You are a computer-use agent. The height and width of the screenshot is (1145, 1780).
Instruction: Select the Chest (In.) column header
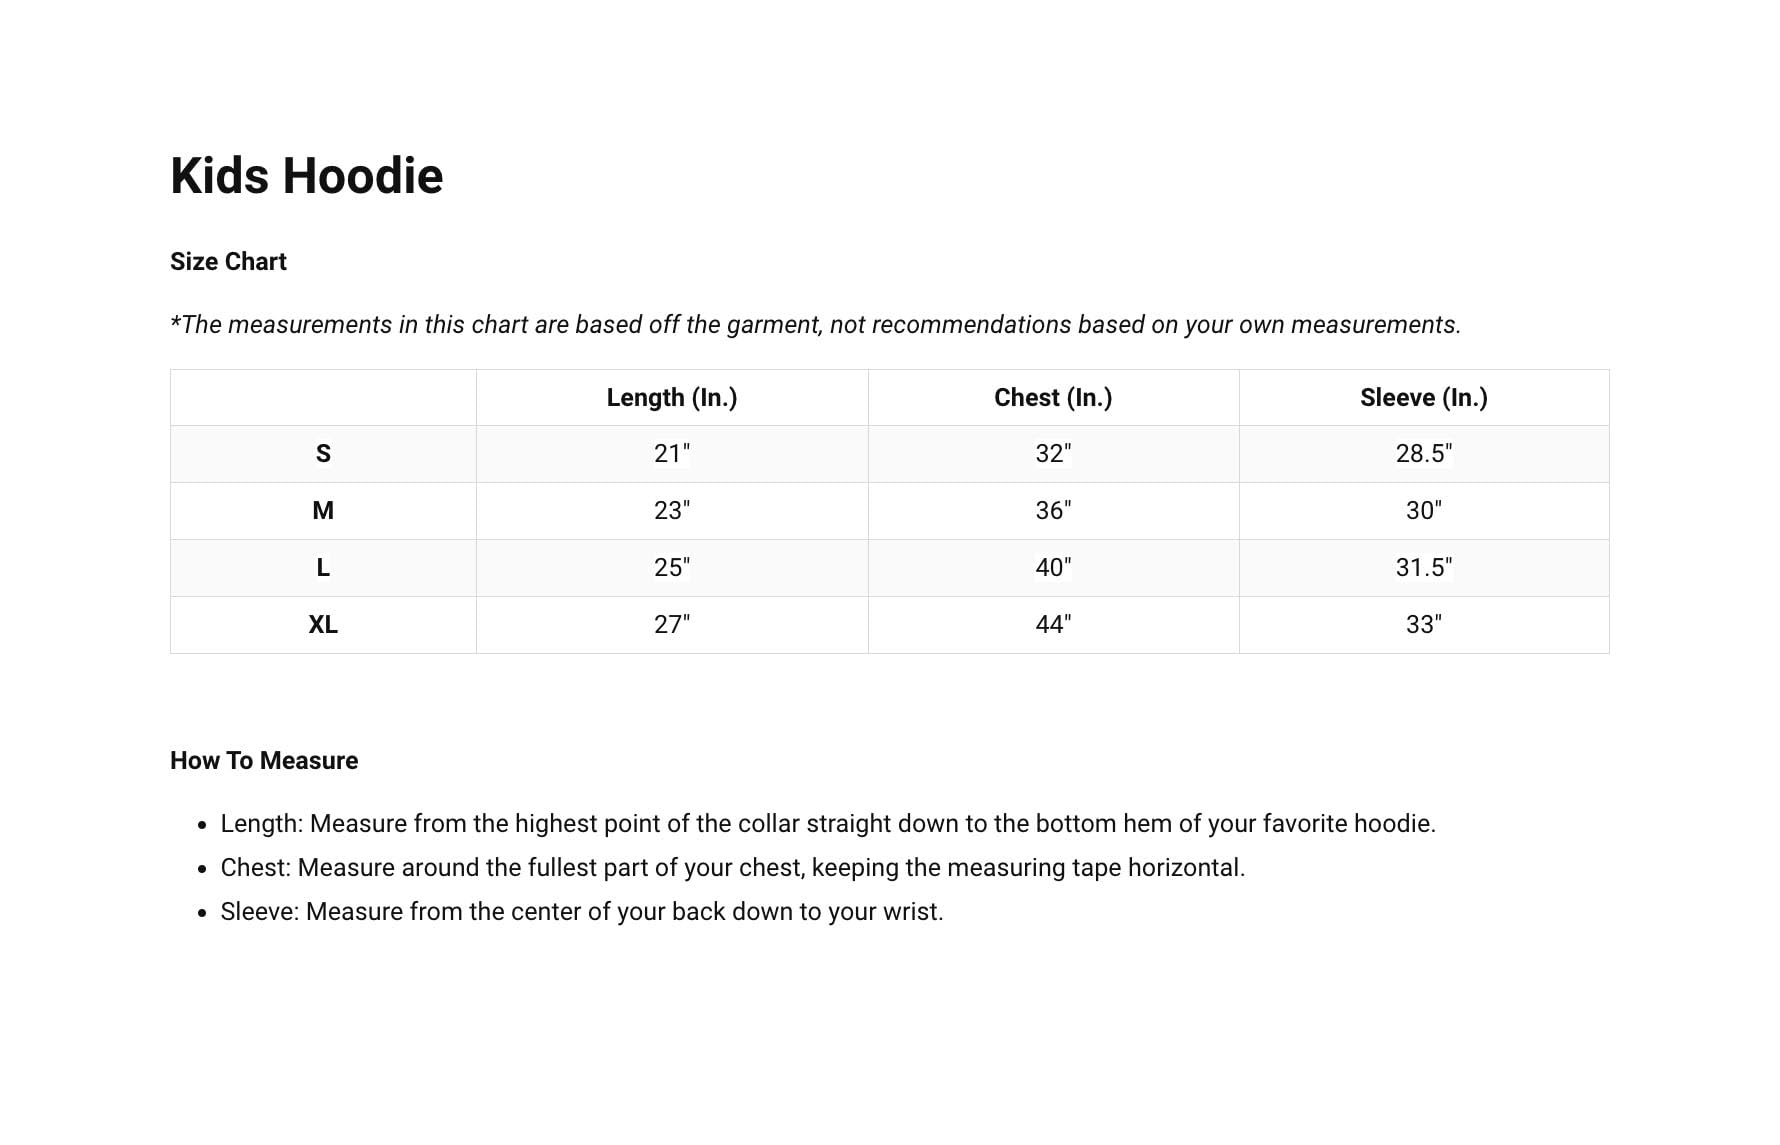pos(1053,398)
